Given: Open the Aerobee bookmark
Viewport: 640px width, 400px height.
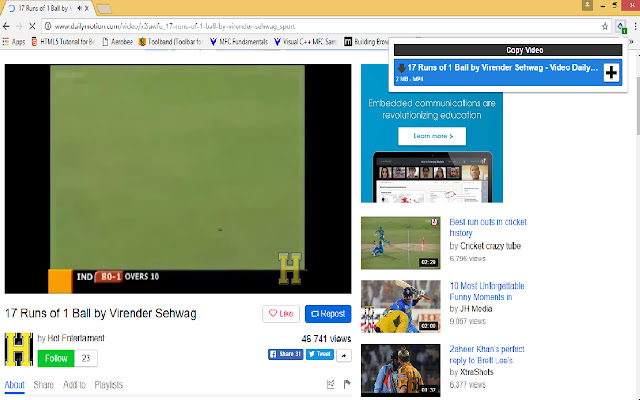Looking at the screenshot, I should (118, 42).
